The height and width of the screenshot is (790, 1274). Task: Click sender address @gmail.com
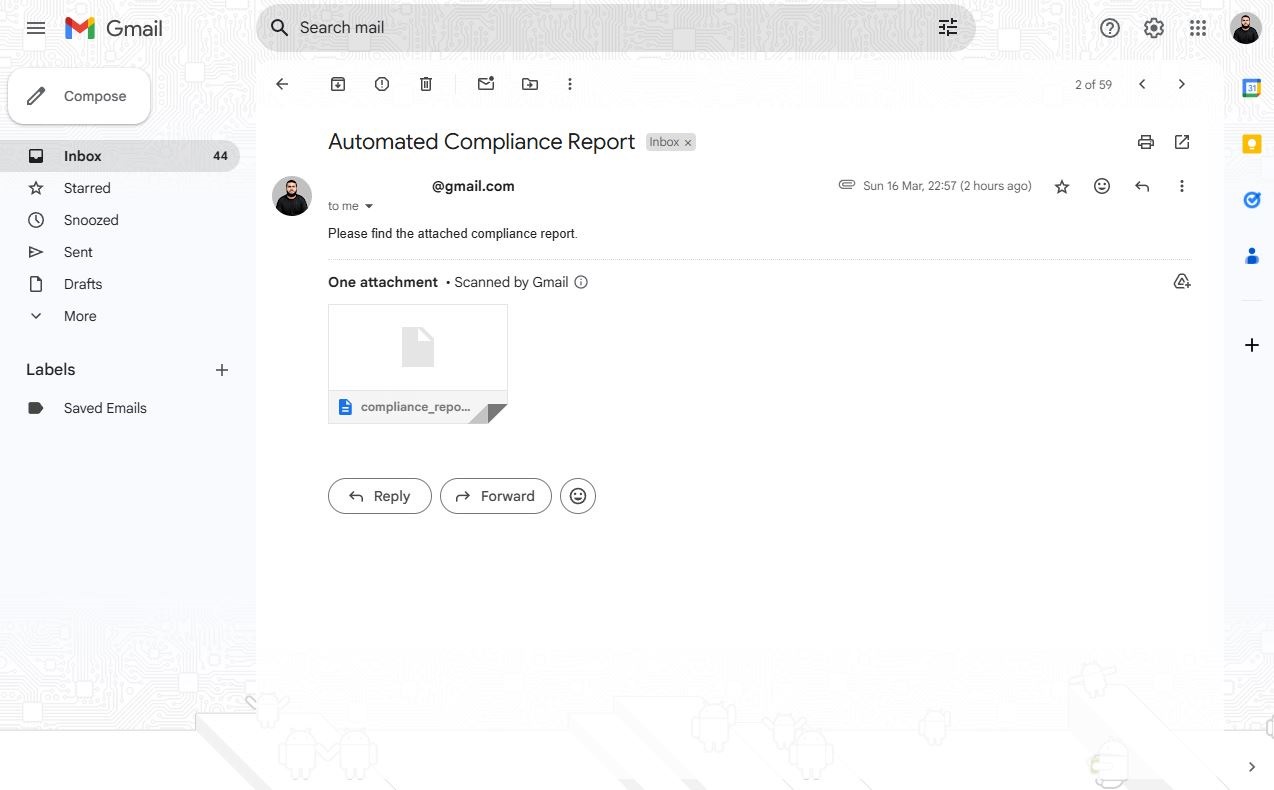(473, 186)
